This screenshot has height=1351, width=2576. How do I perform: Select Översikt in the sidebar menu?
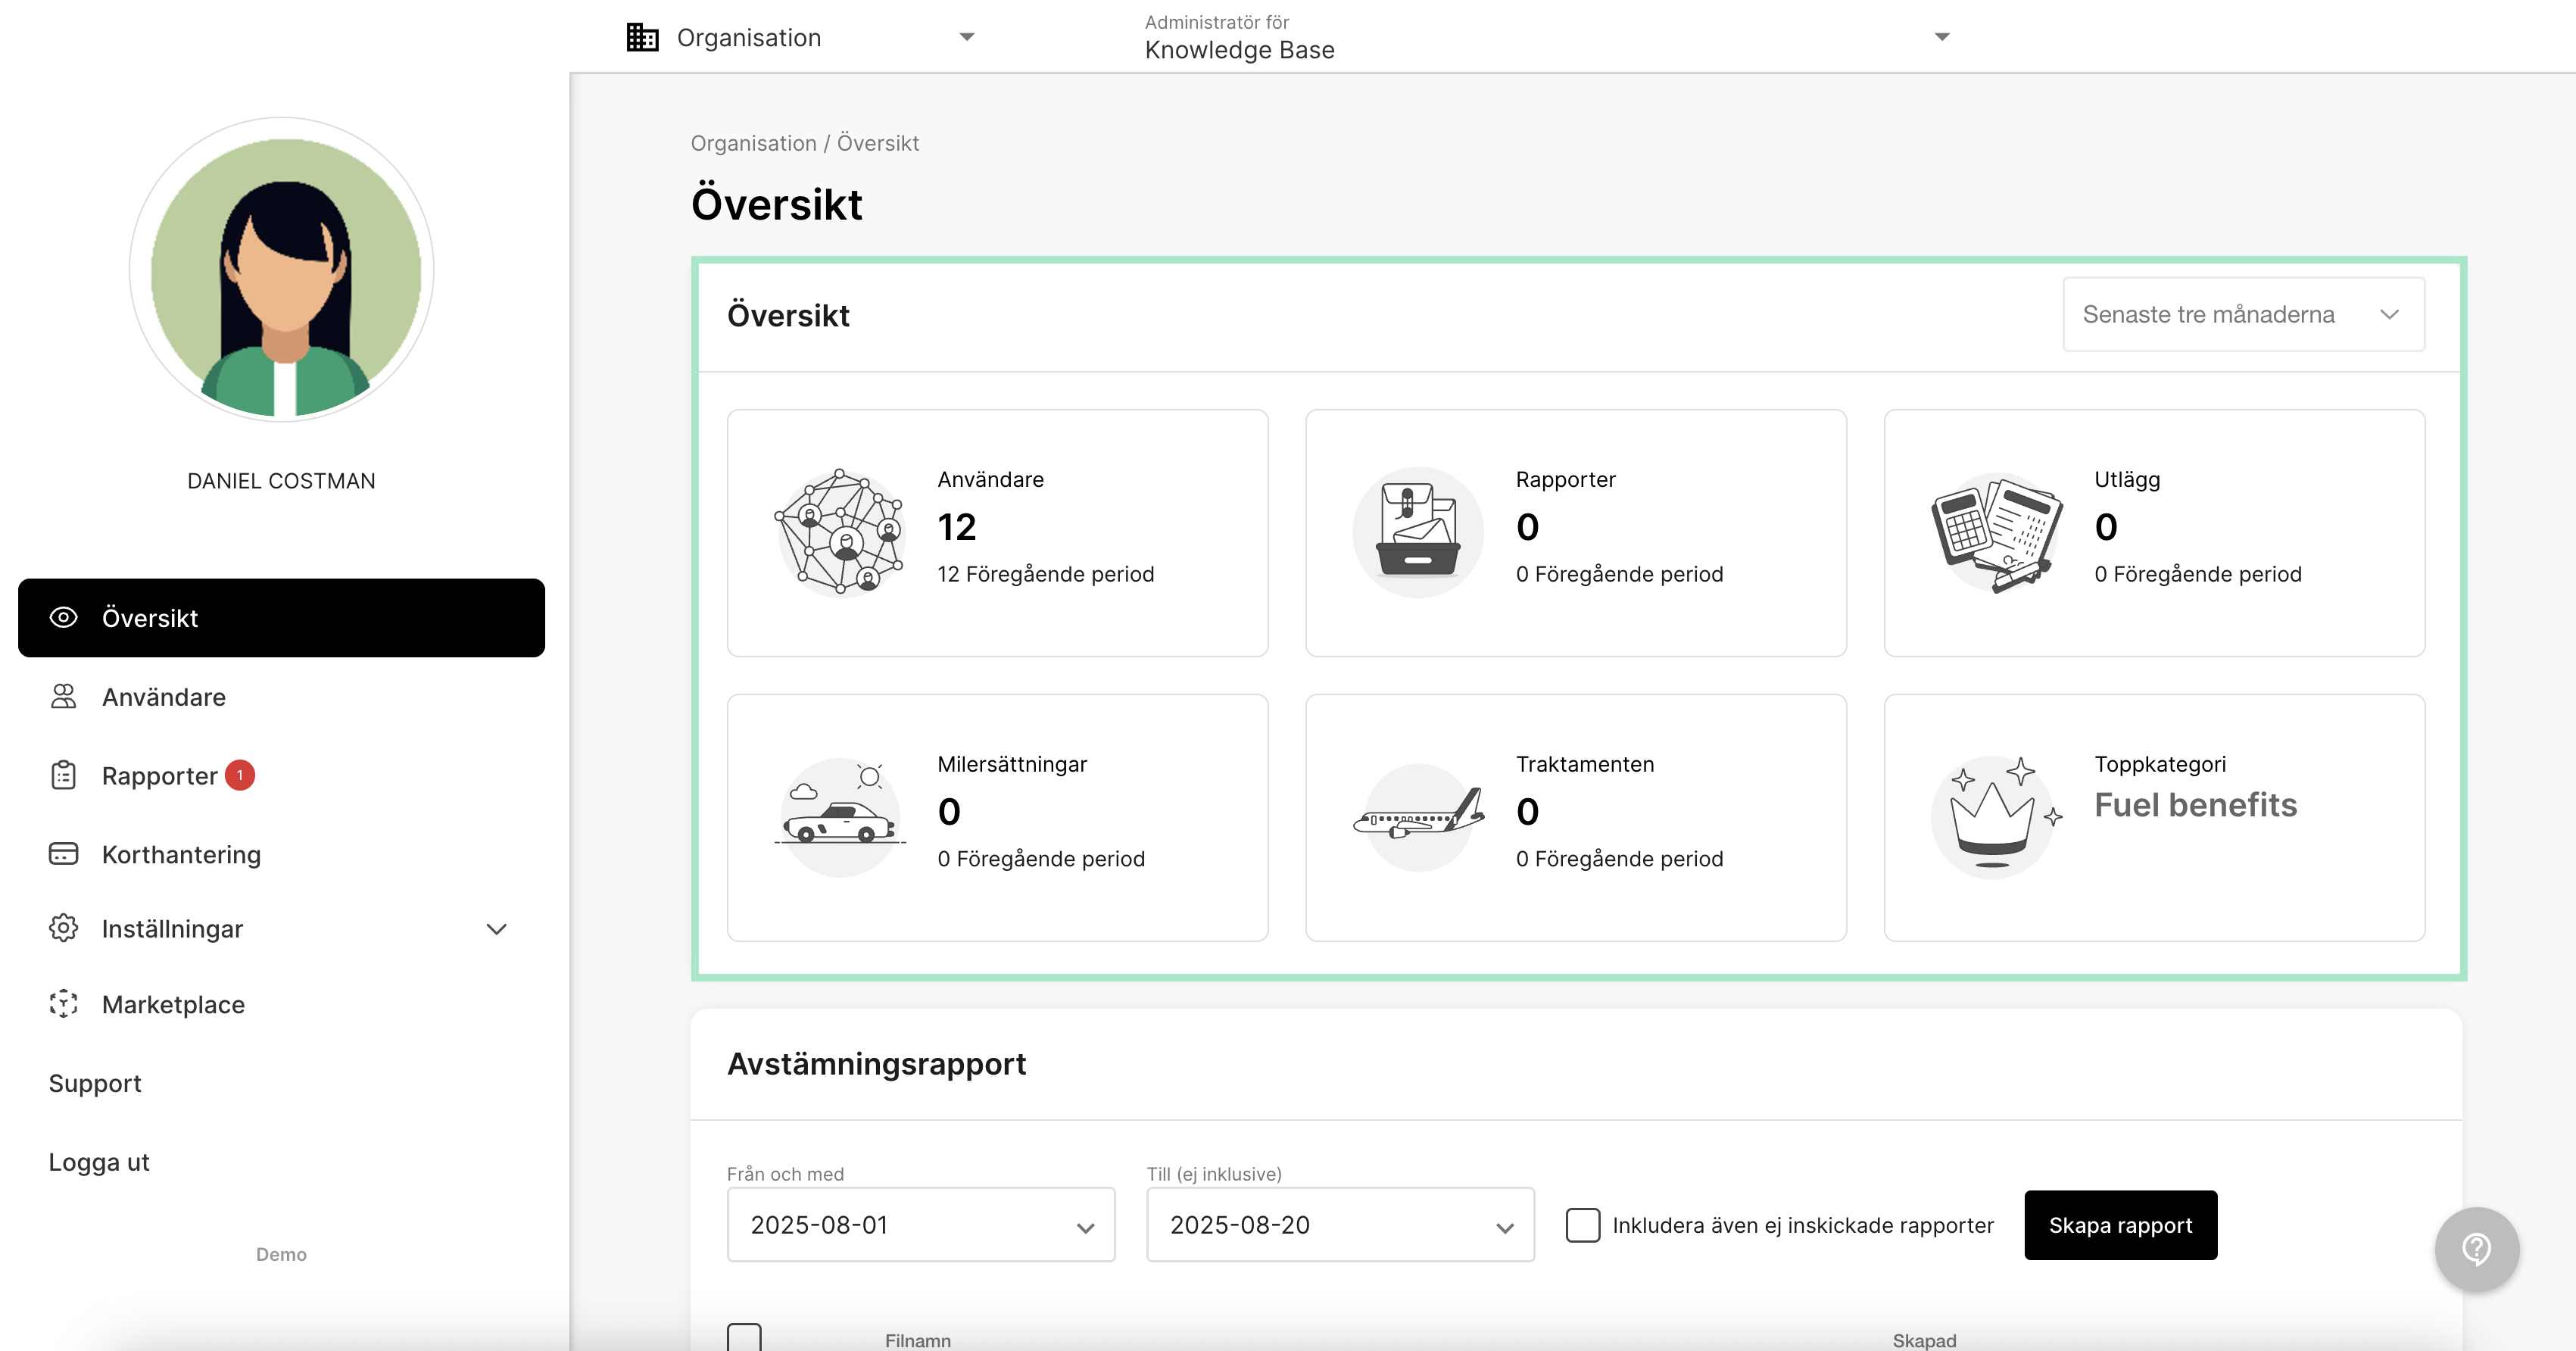[282, 618]
